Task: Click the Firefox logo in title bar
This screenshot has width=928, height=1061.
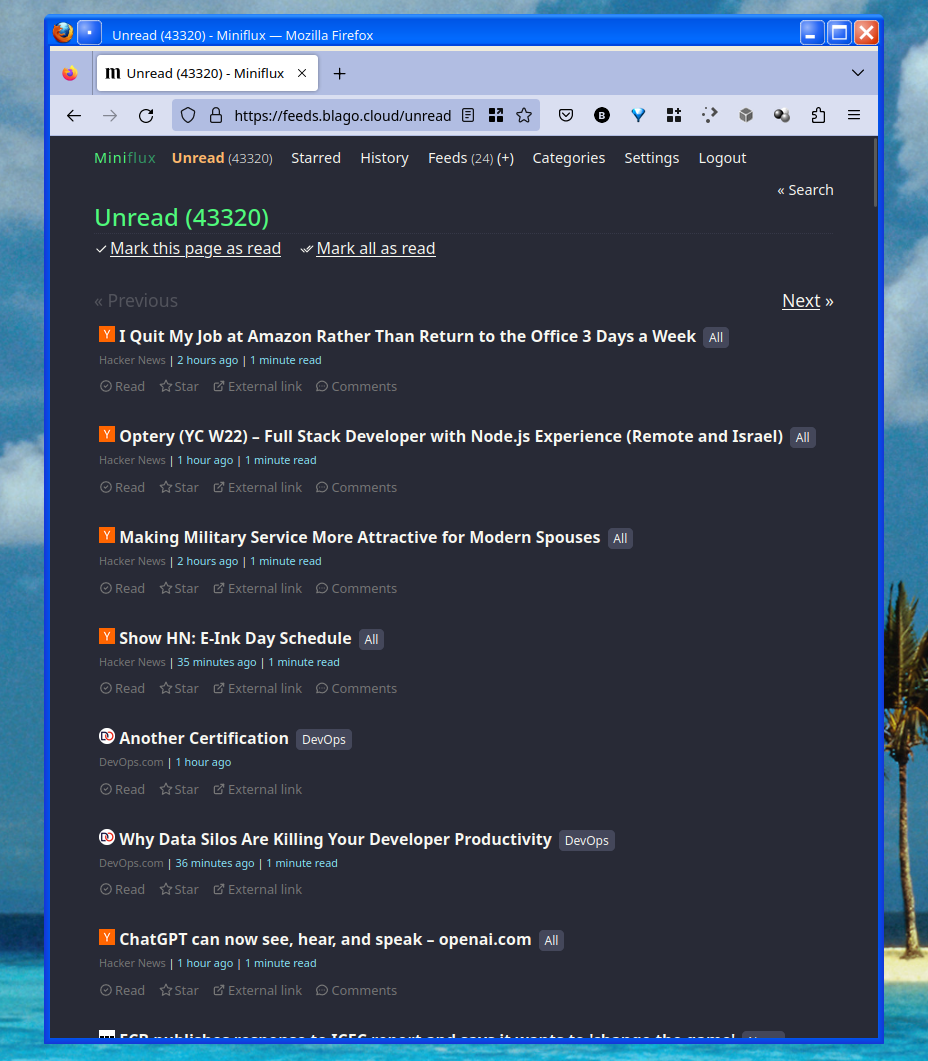Action: [63, 32]
